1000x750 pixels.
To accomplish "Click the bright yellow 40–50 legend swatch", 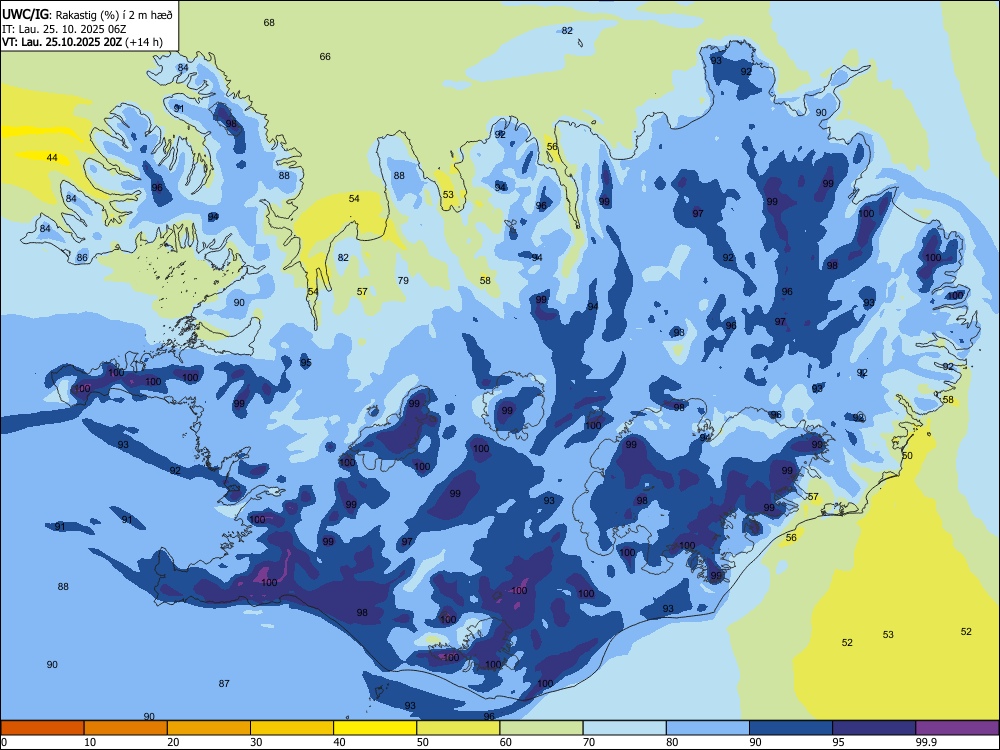I will coord(375,728).
